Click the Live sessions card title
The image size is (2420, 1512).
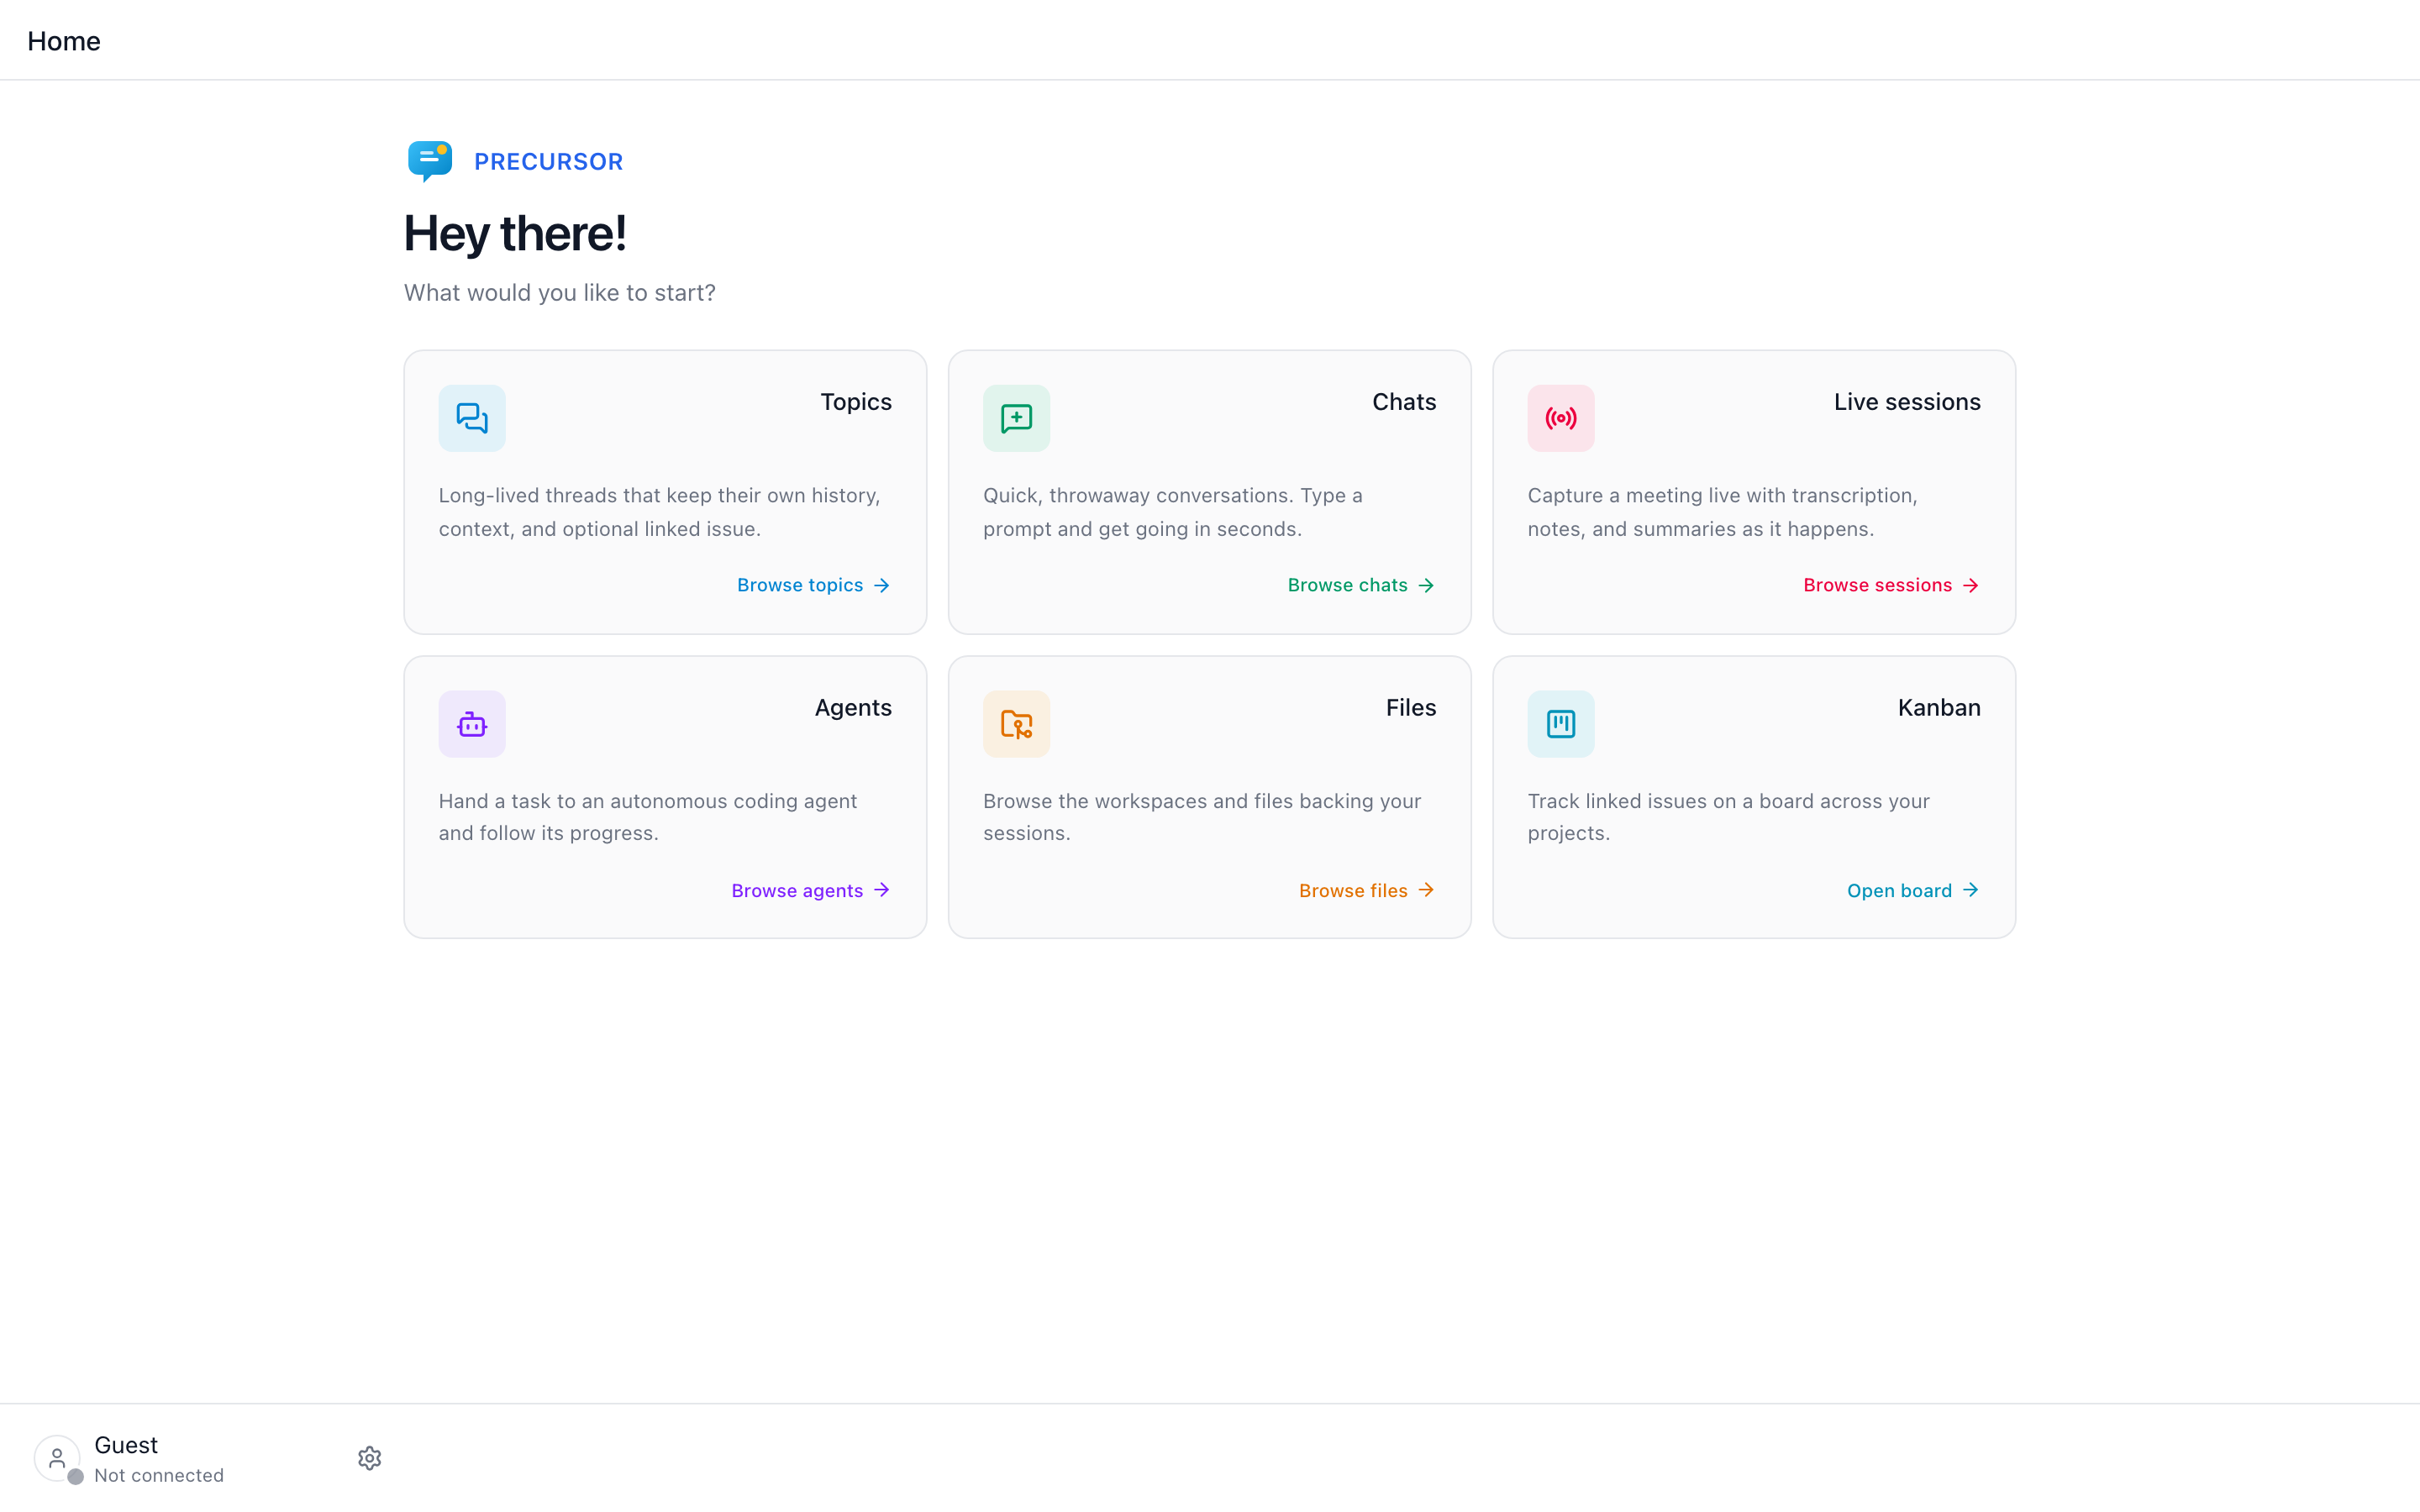coord(1907,402)
